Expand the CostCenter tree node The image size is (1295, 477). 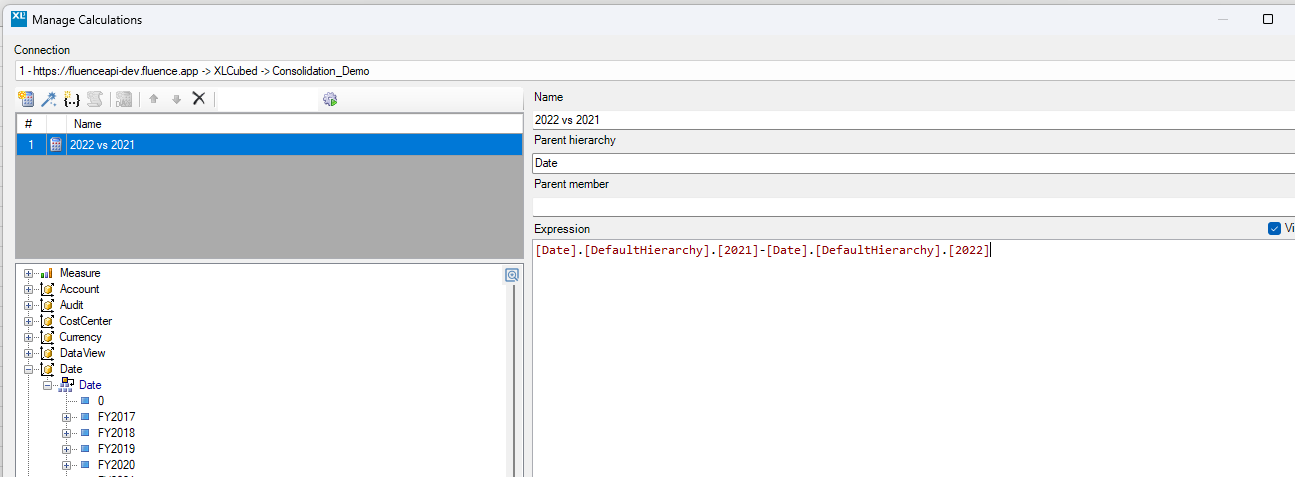click(29, 321)
